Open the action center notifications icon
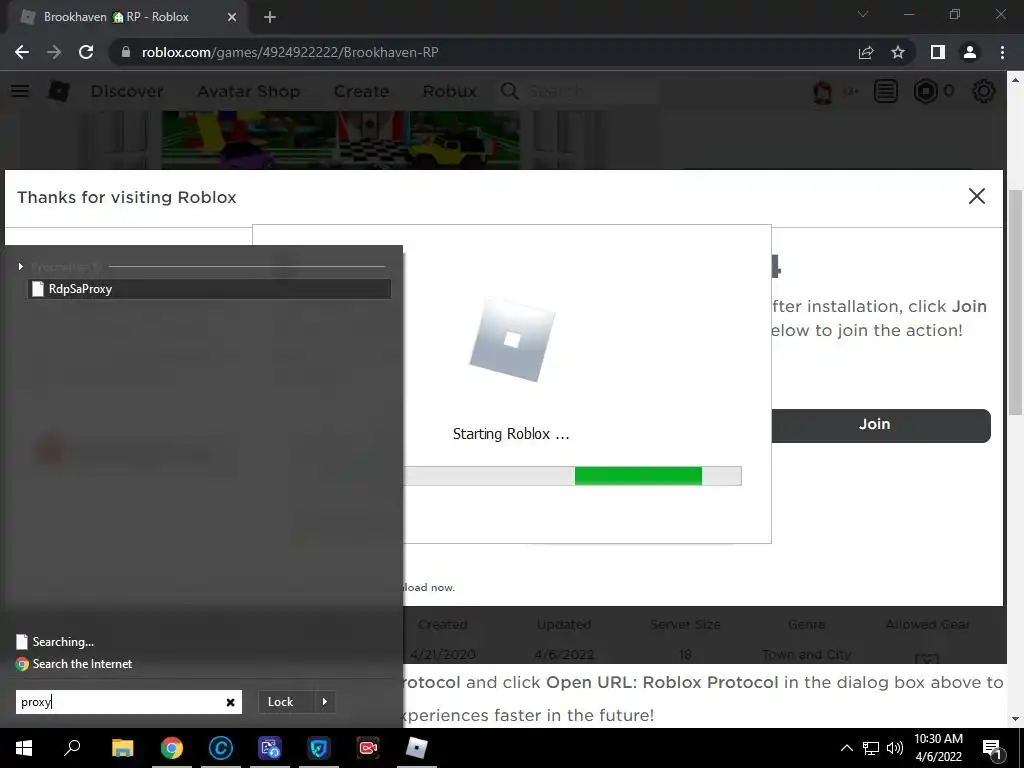Screen dimensions: 1024x768 (992, 748)
